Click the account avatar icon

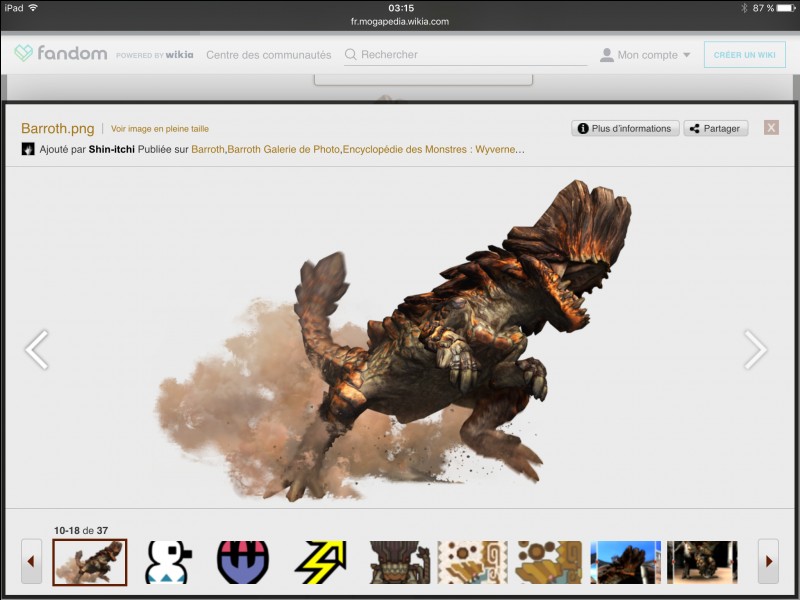pos(607,55)
